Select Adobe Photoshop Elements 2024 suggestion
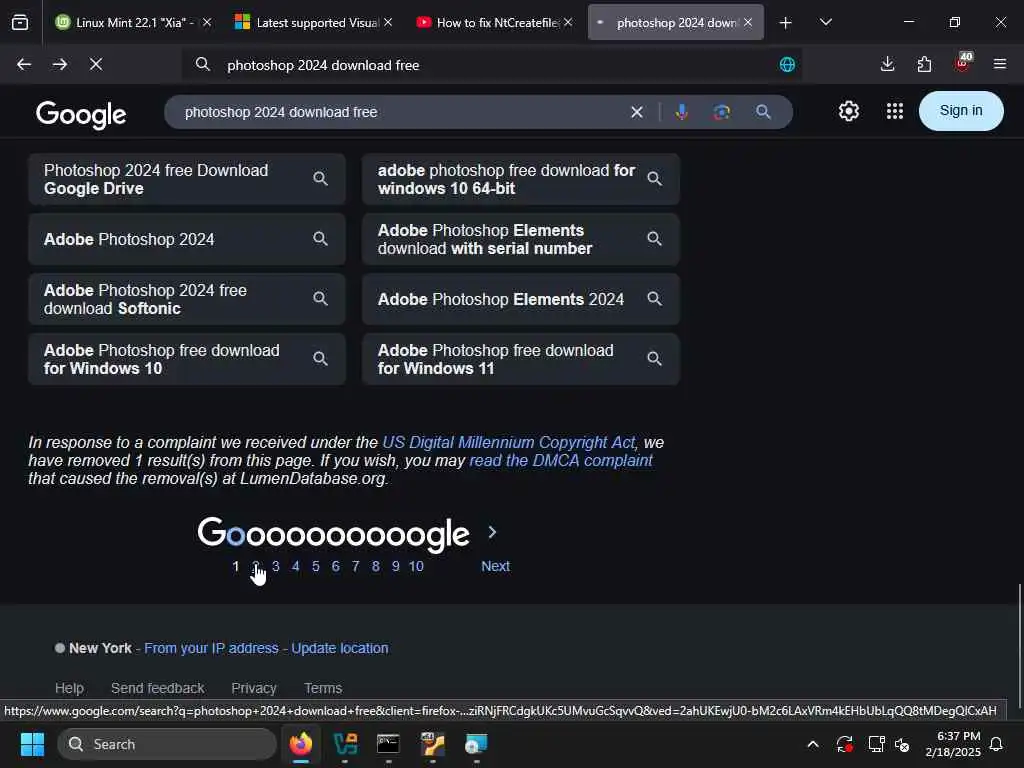This screenshot has width=1024, height=768. point(521,299)
